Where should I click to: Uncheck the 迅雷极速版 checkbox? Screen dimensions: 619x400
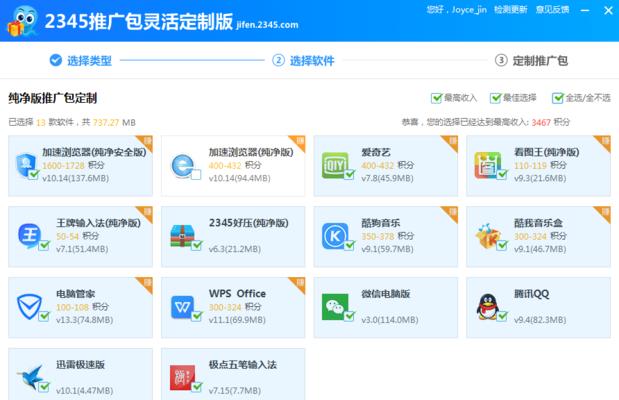coord(44,387)
